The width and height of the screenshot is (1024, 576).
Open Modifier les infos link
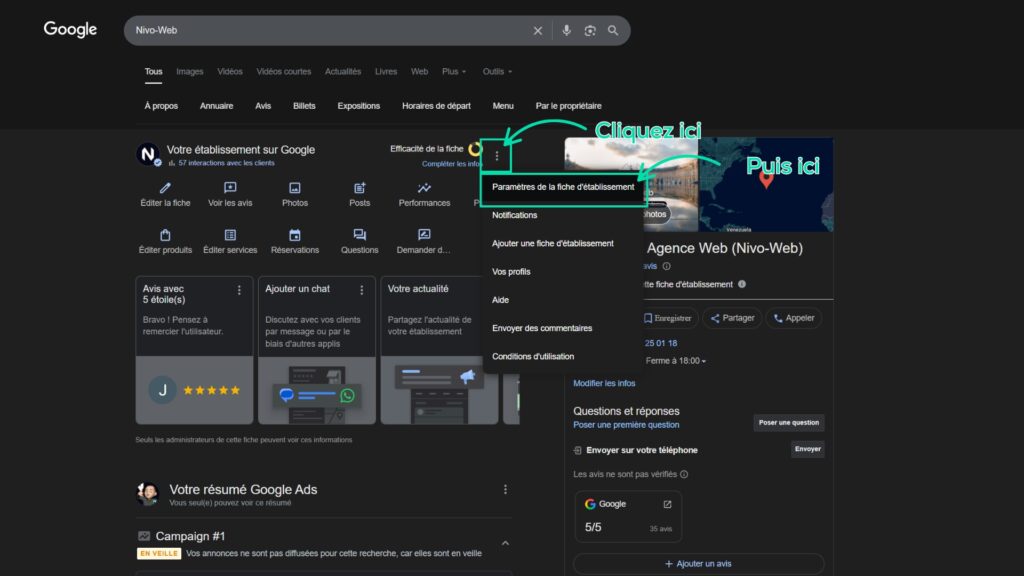(x=603, y=383)
